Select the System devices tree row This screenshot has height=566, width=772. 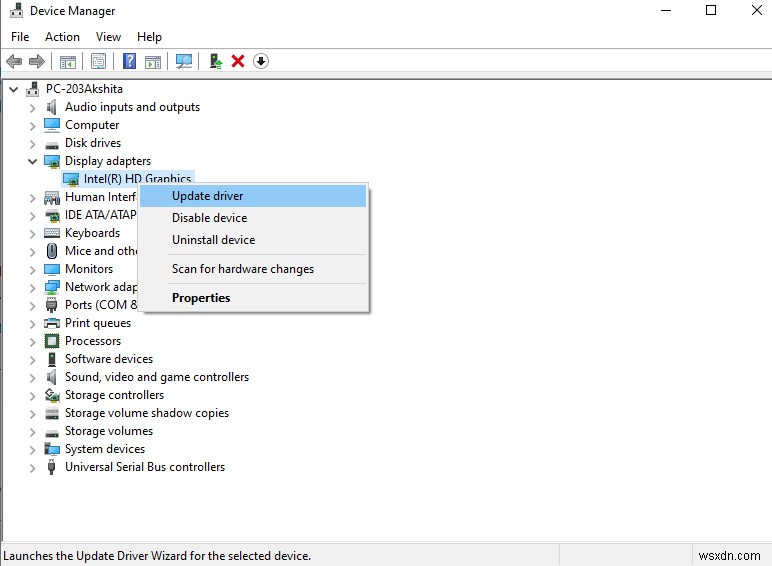click(x=105, y=449)
